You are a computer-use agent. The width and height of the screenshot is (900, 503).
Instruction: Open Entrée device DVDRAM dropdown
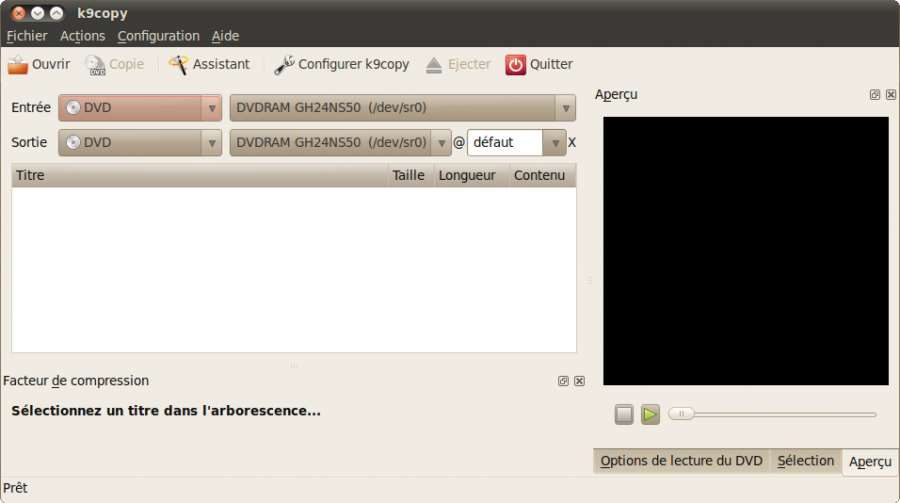(x=402, y=108)
